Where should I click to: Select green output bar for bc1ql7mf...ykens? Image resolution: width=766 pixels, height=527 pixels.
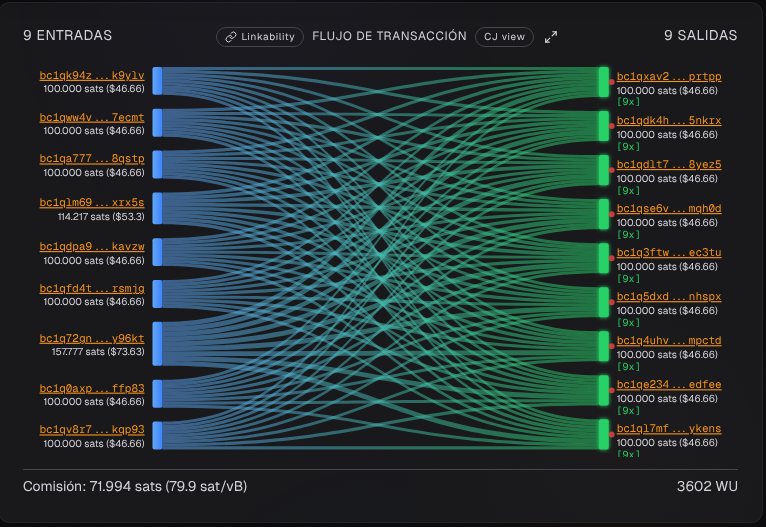coord(604,434)
